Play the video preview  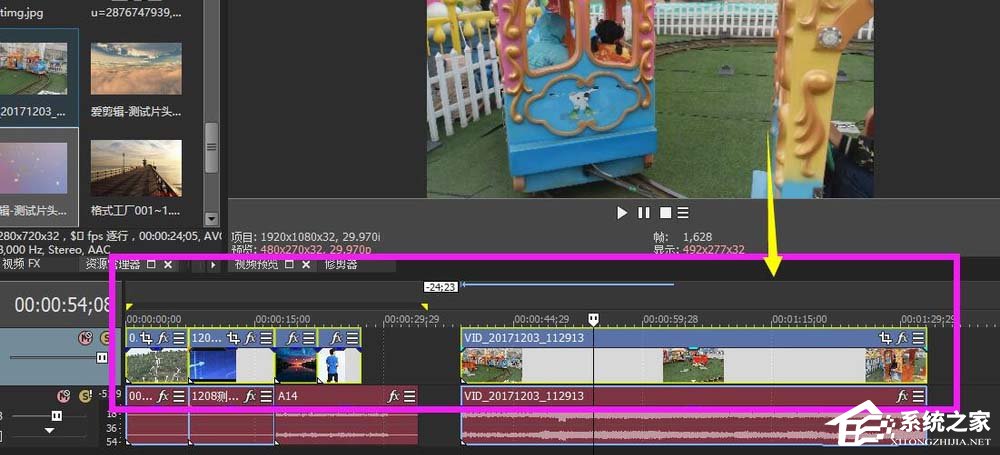point(622,213)
